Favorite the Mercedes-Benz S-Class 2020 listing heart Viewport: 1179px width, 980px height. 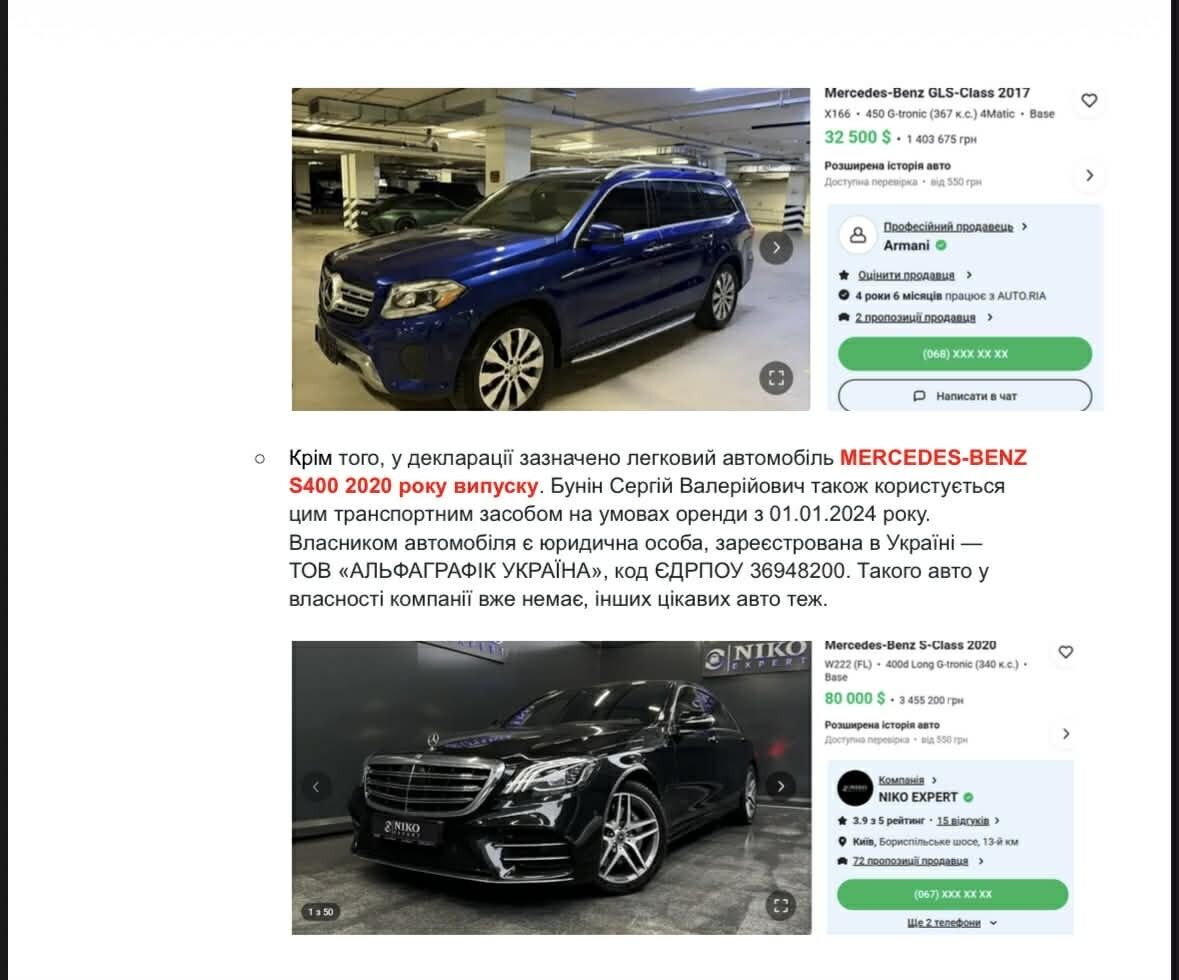tap(1065, 652)
